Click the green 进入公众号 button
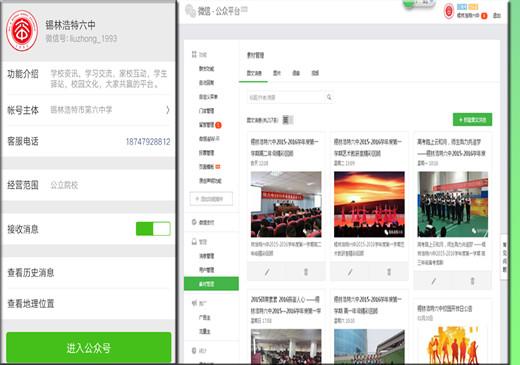This screenshot has height=365, width=520. coord(88,348)
